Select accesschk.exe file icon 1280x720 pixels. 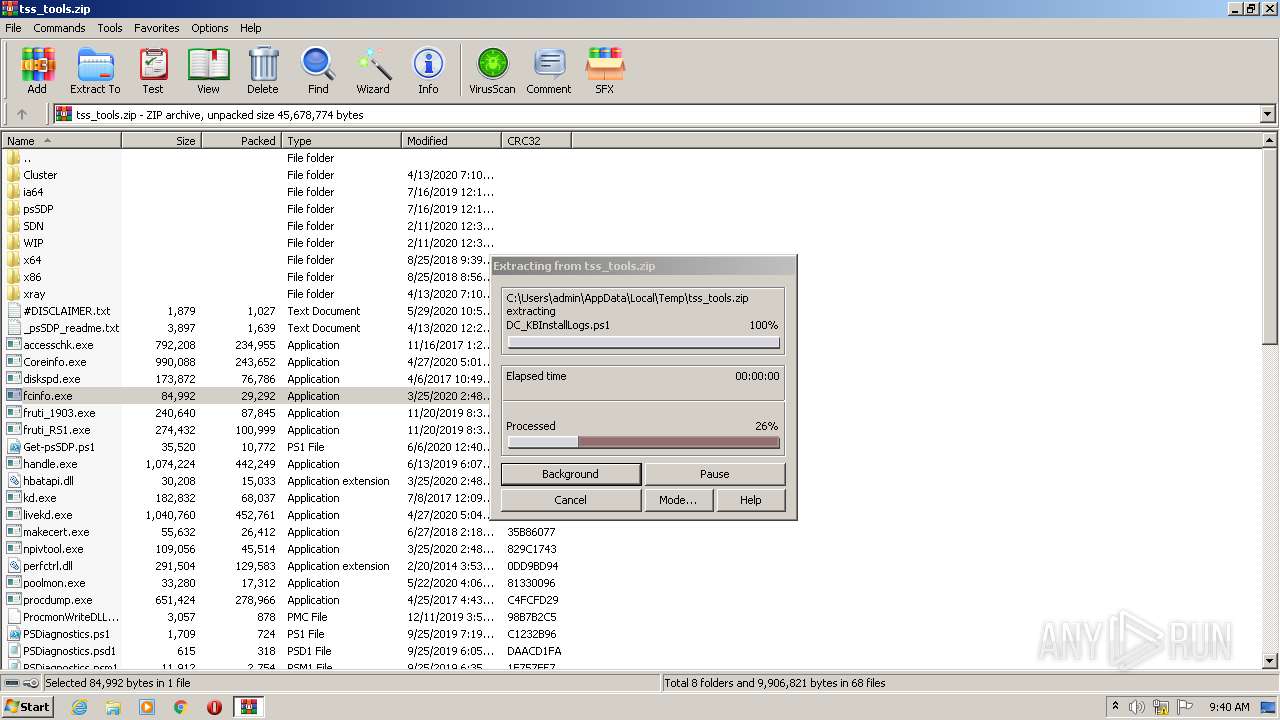pyautogui.click(x=13, y=345)
